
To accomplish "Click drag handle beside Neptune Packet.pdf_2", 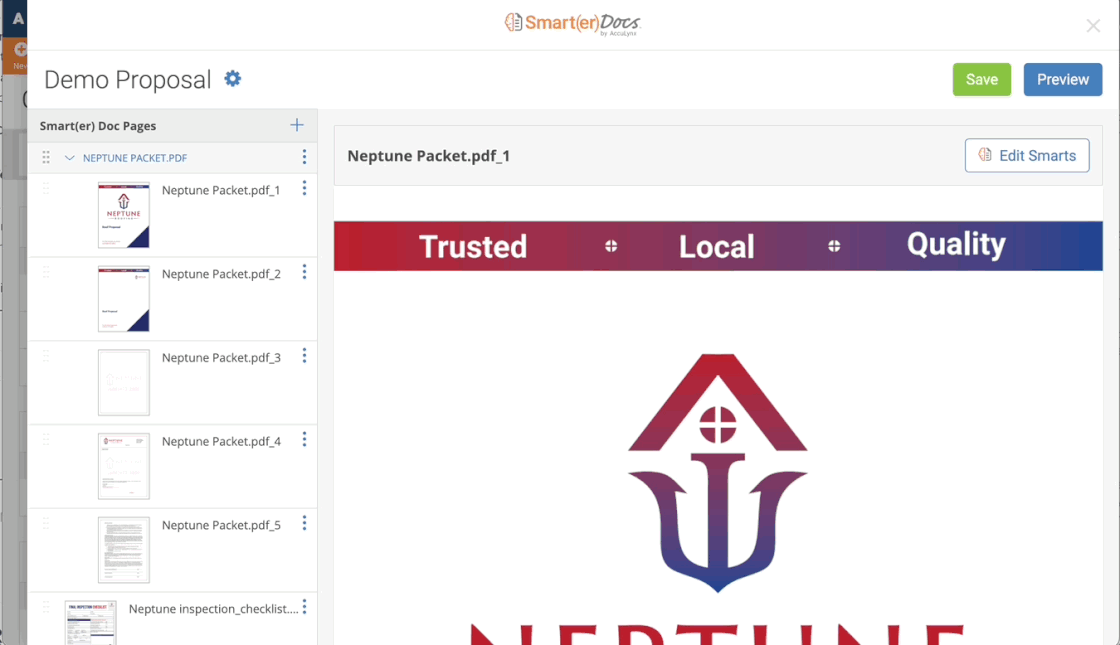I will click(46, 272).
